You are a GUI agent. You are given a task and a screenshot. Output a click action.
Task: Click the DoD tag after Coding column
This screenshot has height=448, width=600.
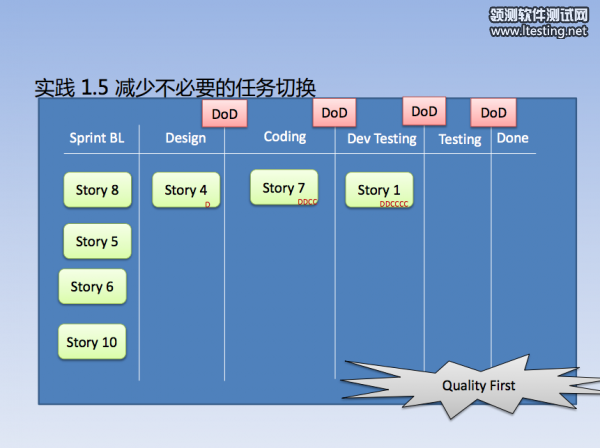click(334, 112)
